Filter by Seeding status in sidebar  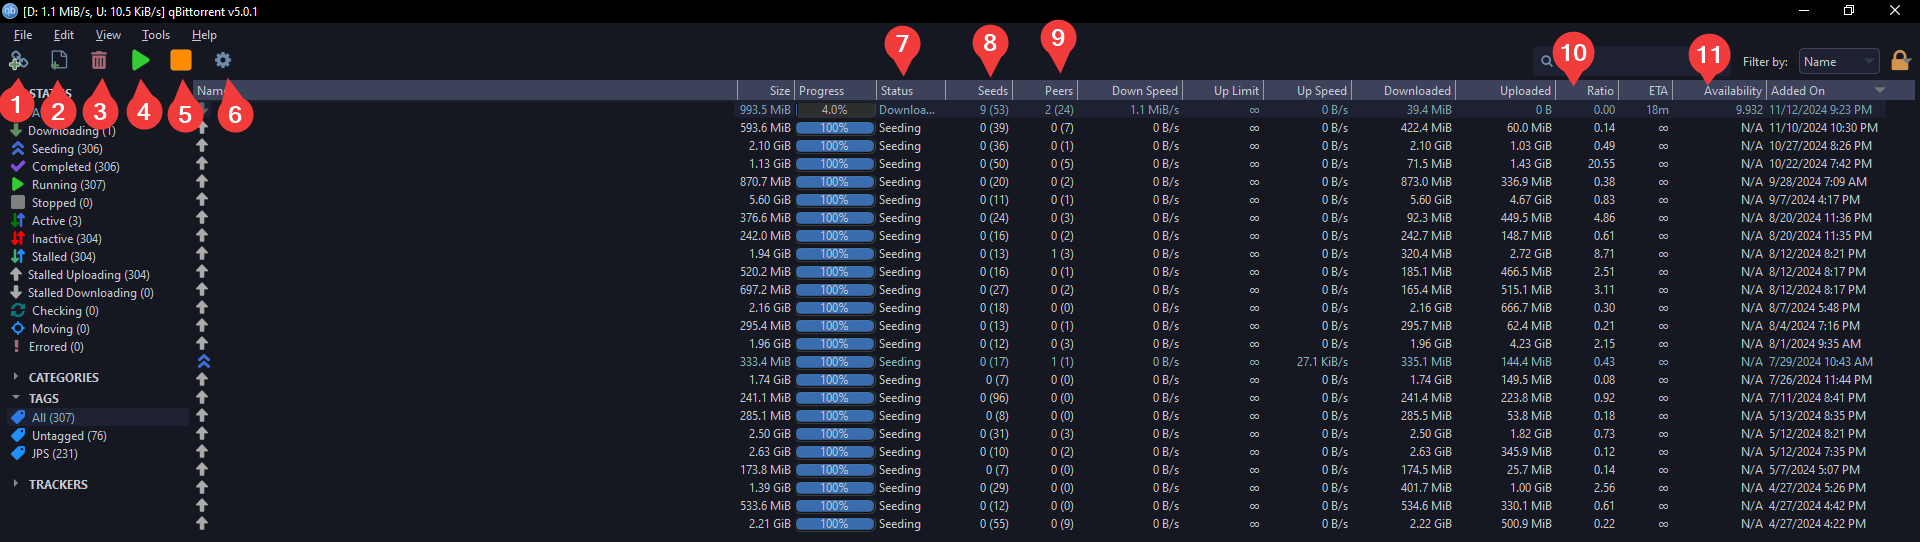tap(66, 149)
